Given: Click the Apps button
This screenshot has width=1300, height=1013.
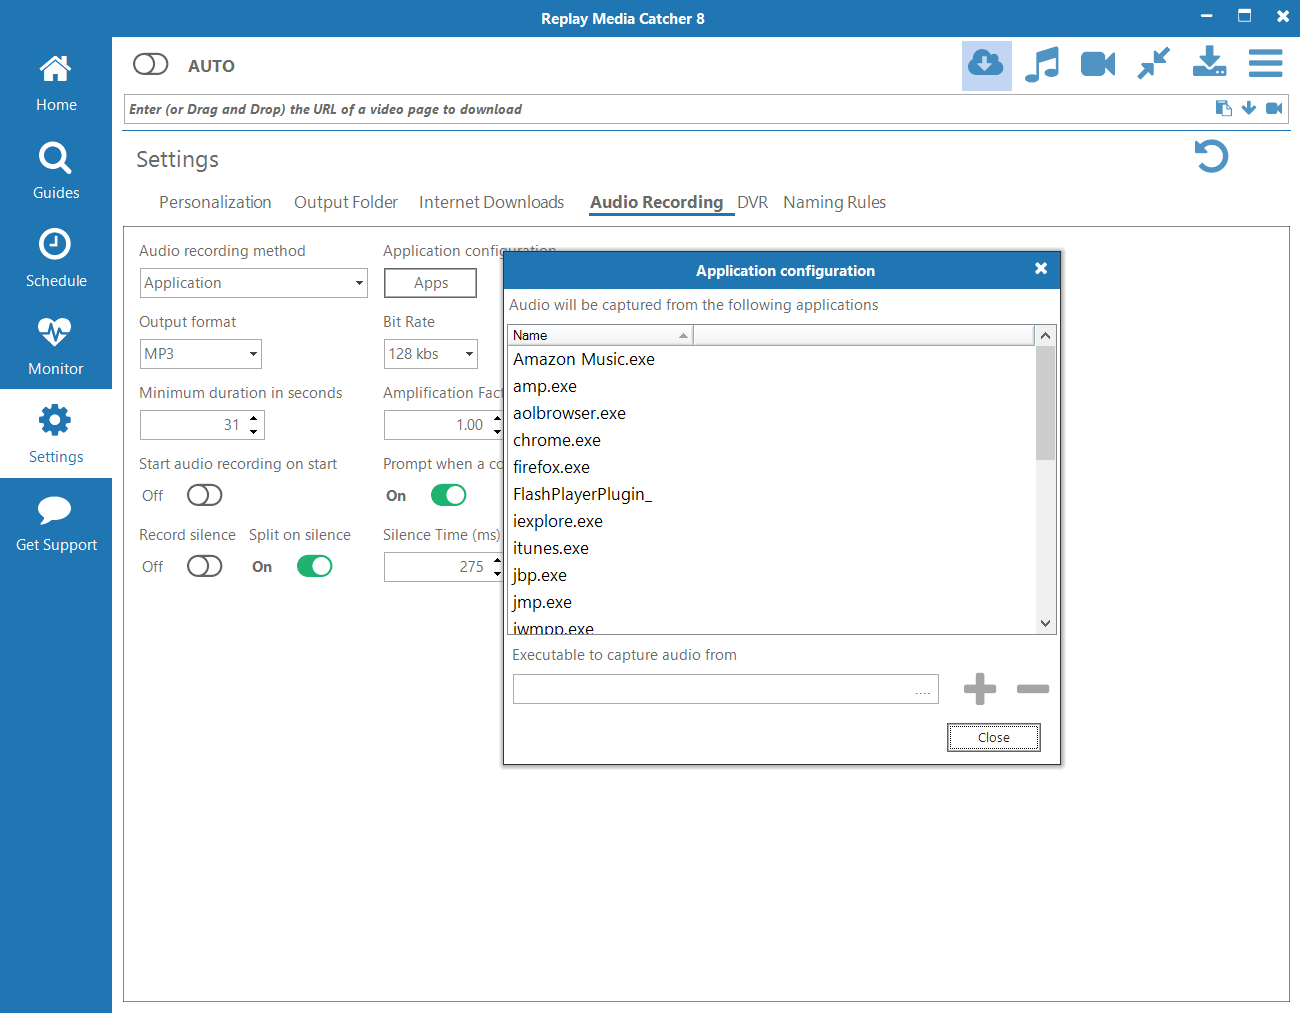Looking at the screenshot, I should (x=431, y=283).
